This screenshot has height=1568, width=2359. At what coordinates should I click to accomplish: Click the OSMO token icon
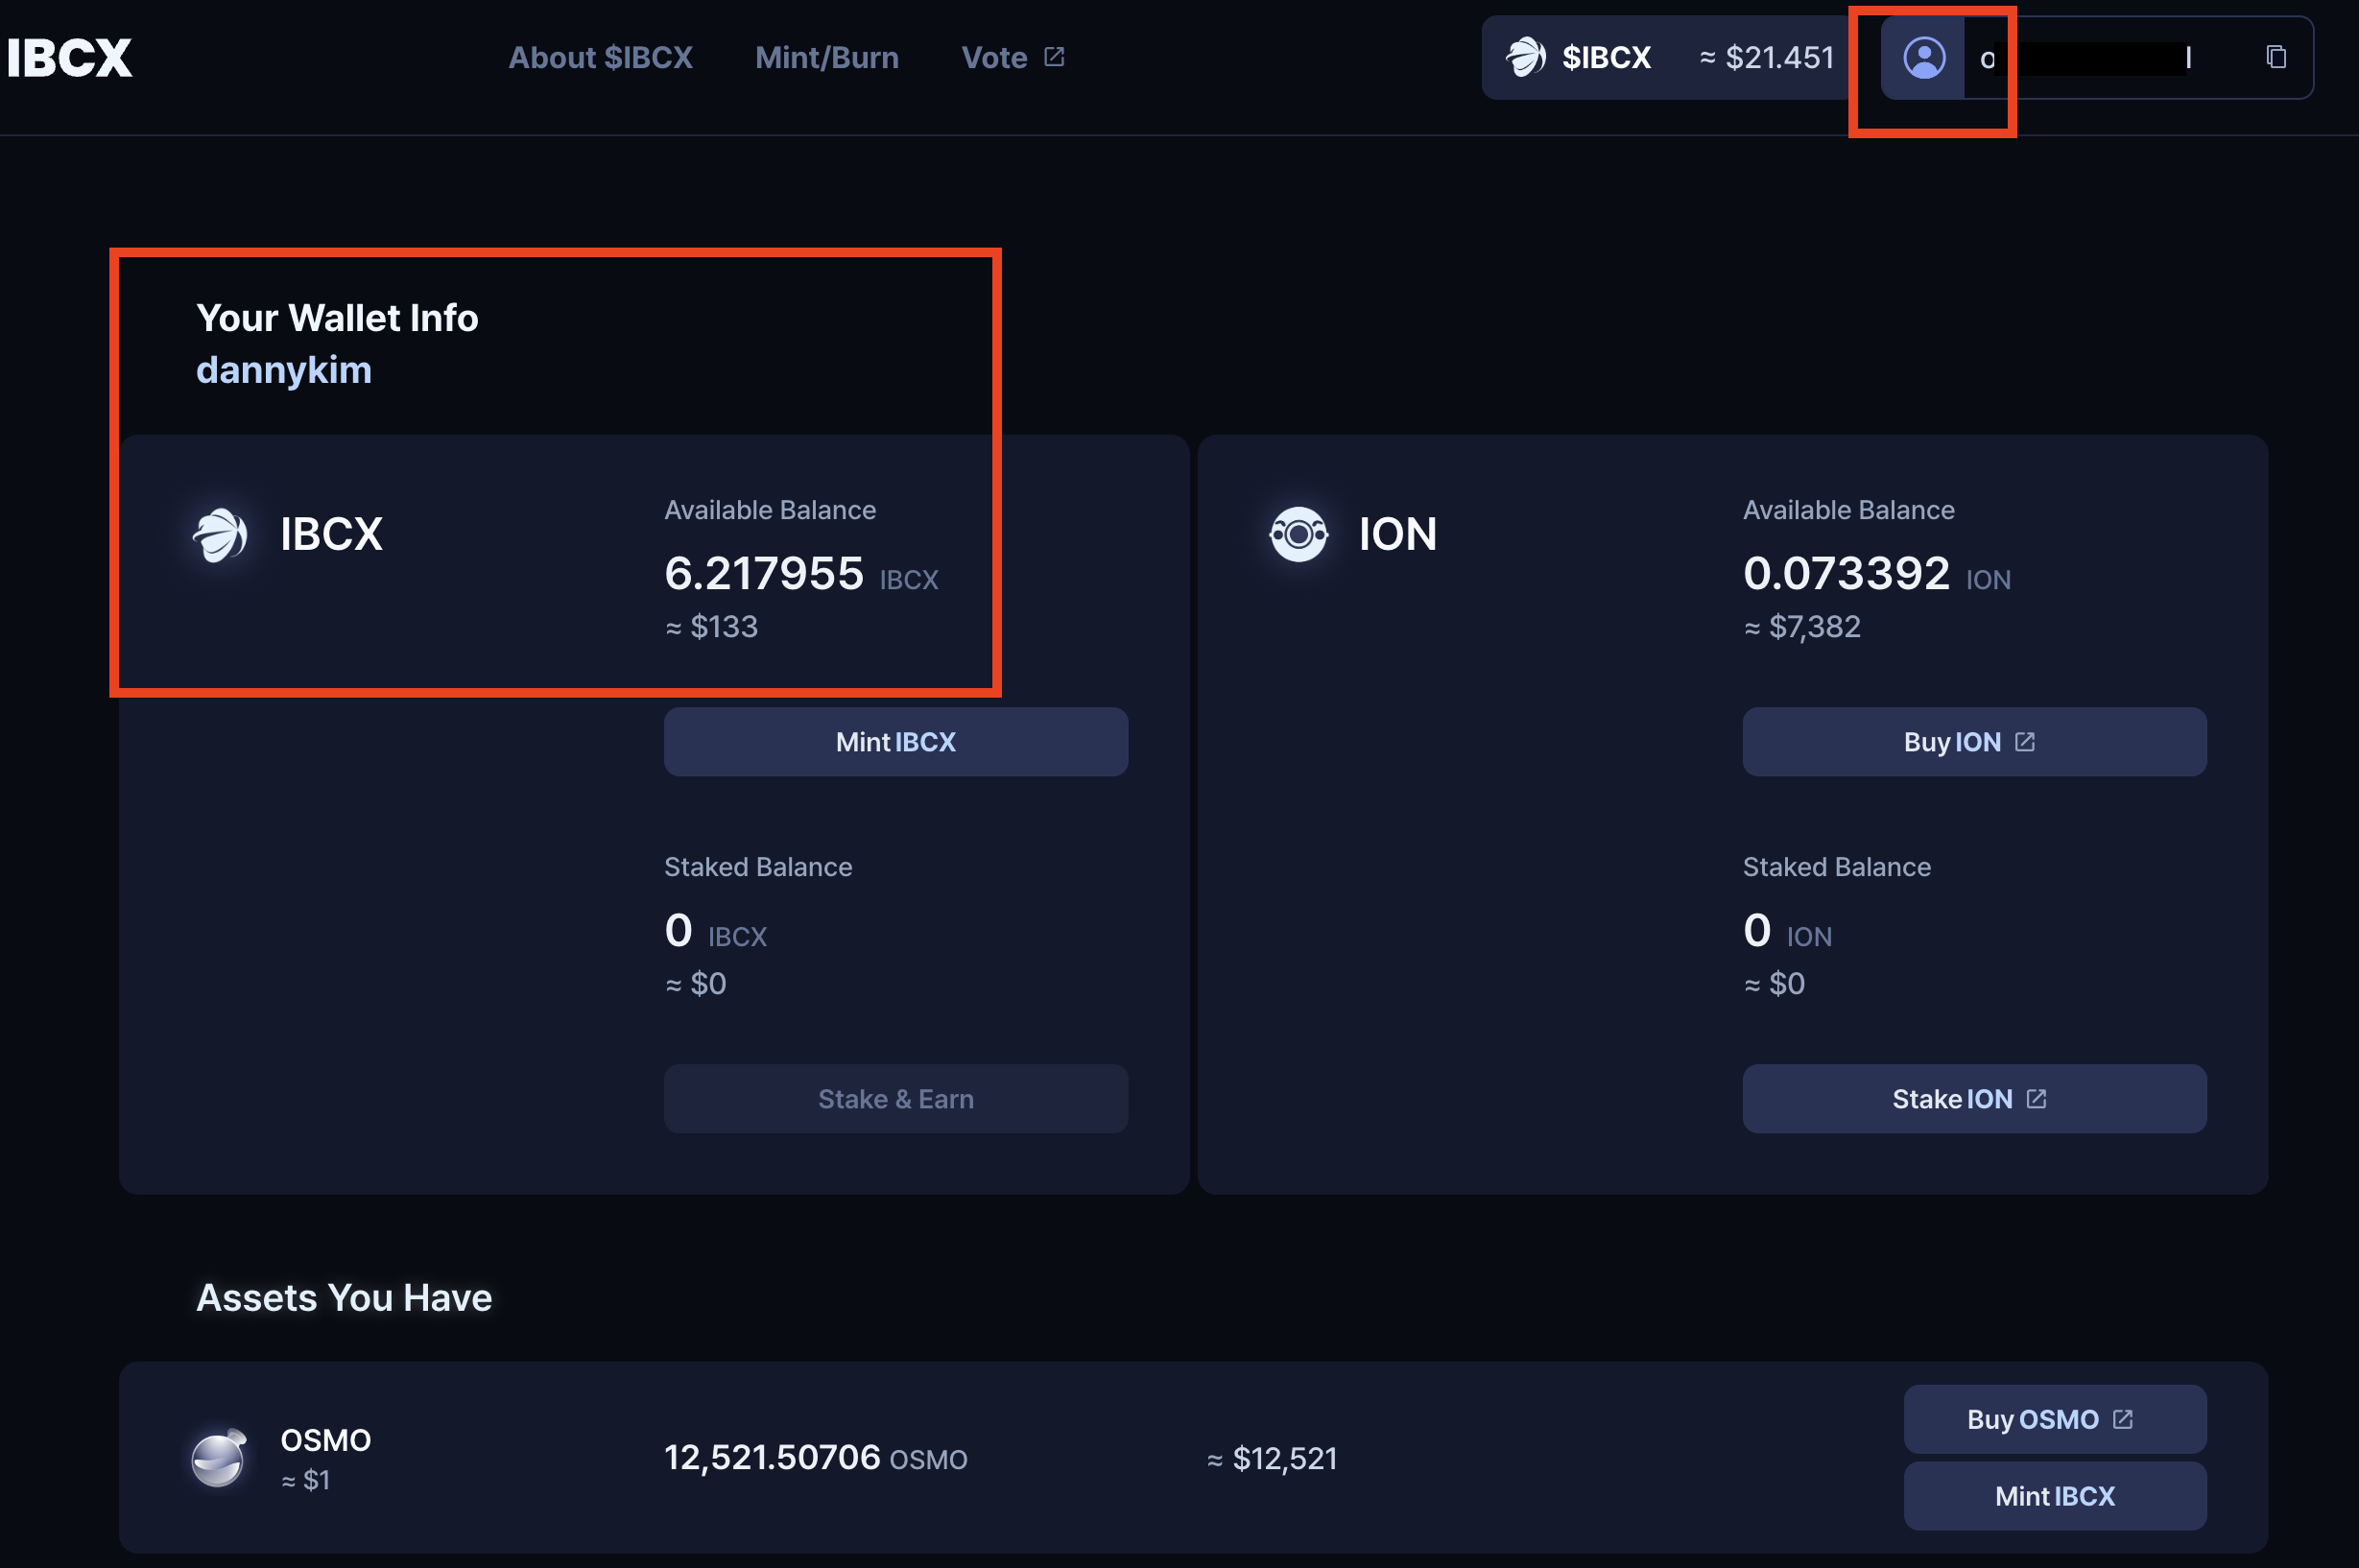coord(219,1458)
